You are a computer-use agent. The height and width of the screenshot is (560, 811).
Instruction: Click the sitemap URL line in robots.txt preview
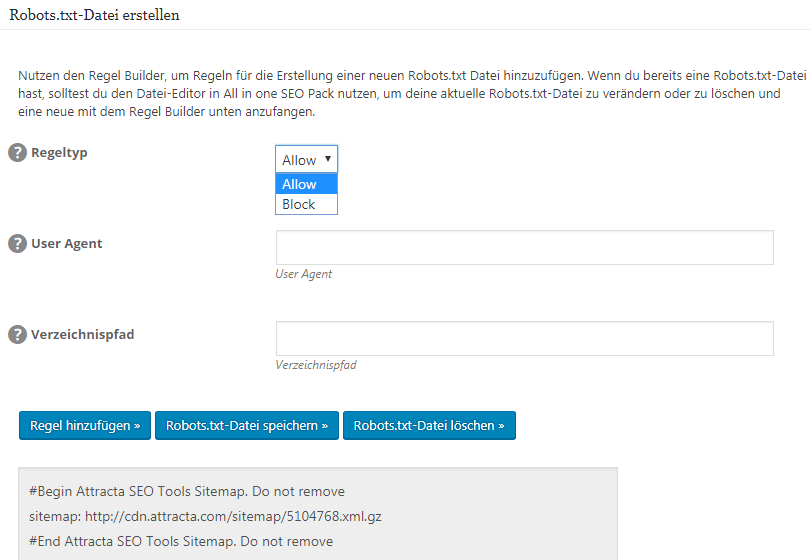[205, 517]
